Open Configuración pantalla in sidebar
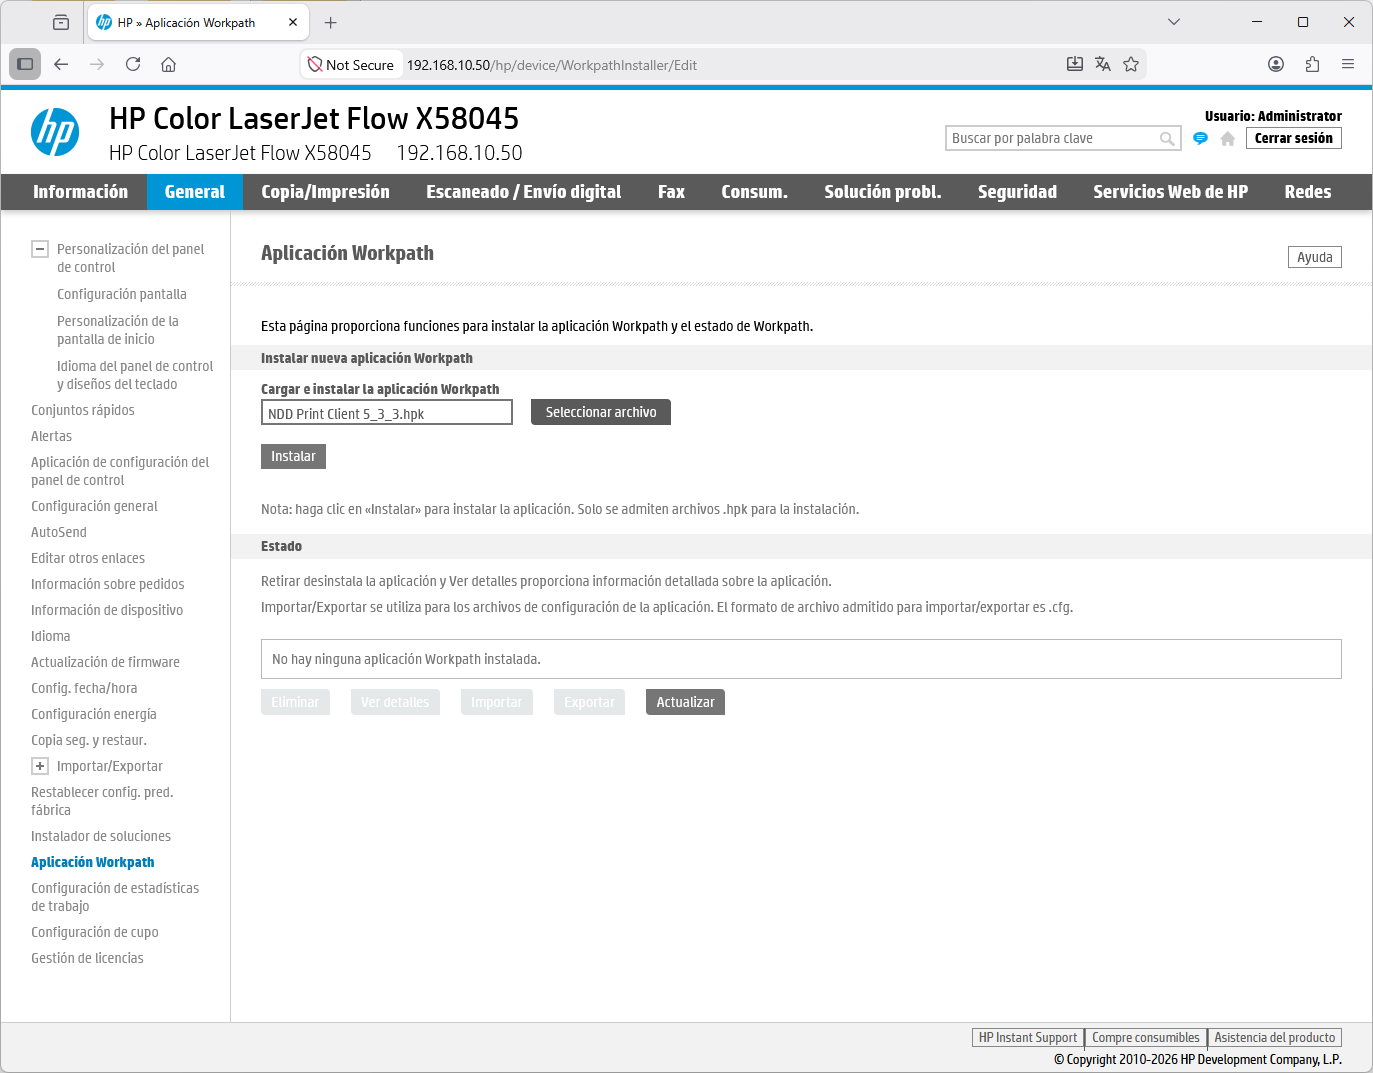Image resolution: width=1373 pixels, height=1073 pixels. point(122,294)
